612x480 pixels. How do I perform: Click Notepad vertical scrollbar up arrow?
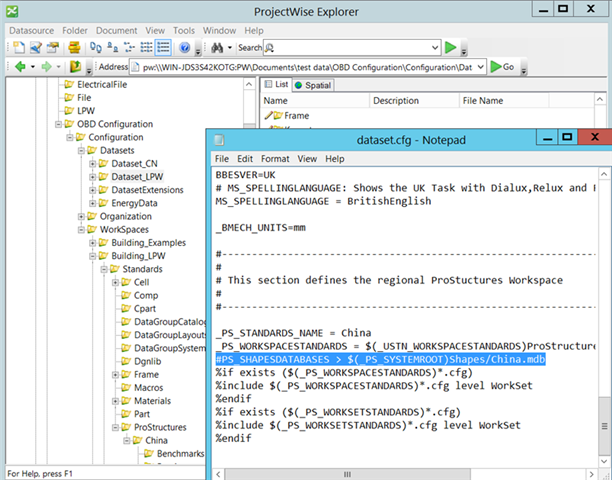pos(604,174)
